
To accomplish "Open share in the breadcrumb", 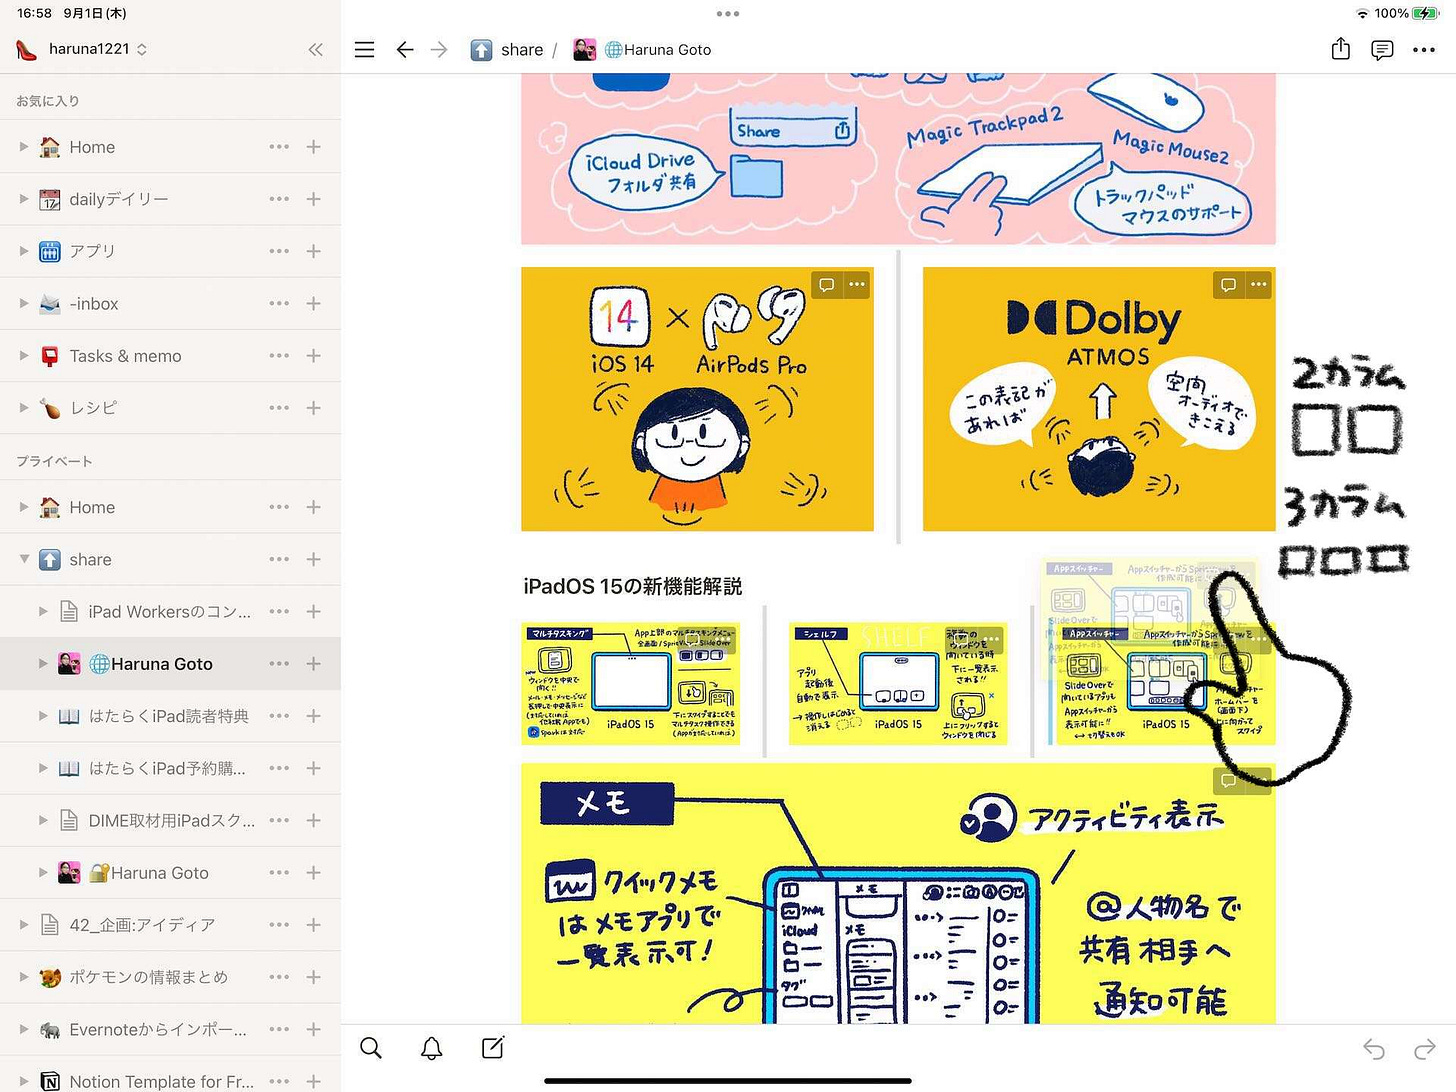I will (507, 49).
